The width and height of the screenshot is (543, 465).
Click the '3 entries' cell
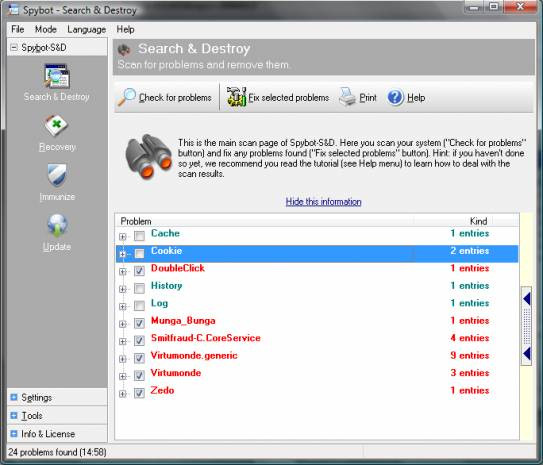point(470,373)
